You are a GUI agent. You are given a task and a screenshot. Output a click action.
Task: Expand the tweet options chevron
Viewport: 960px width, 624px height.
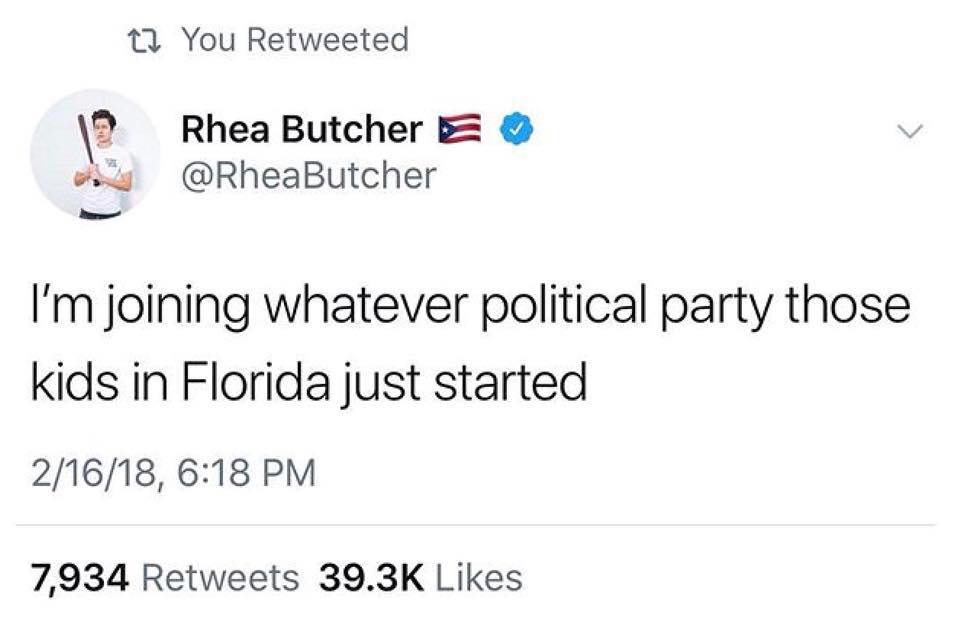coord(910,130)
